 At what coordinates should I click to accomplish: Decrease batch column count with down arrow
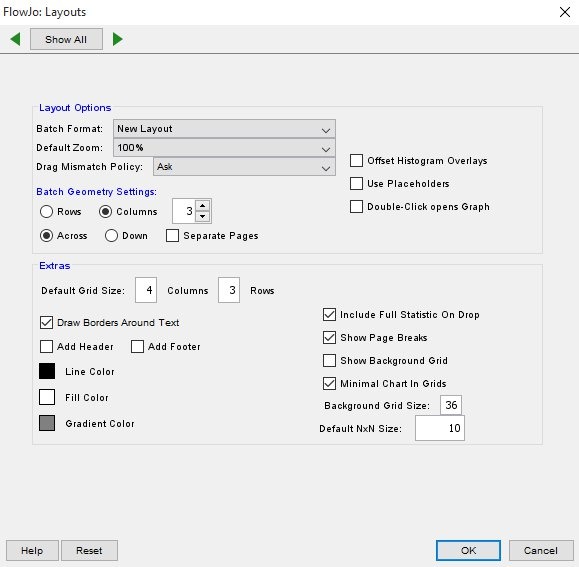(203, 216)
